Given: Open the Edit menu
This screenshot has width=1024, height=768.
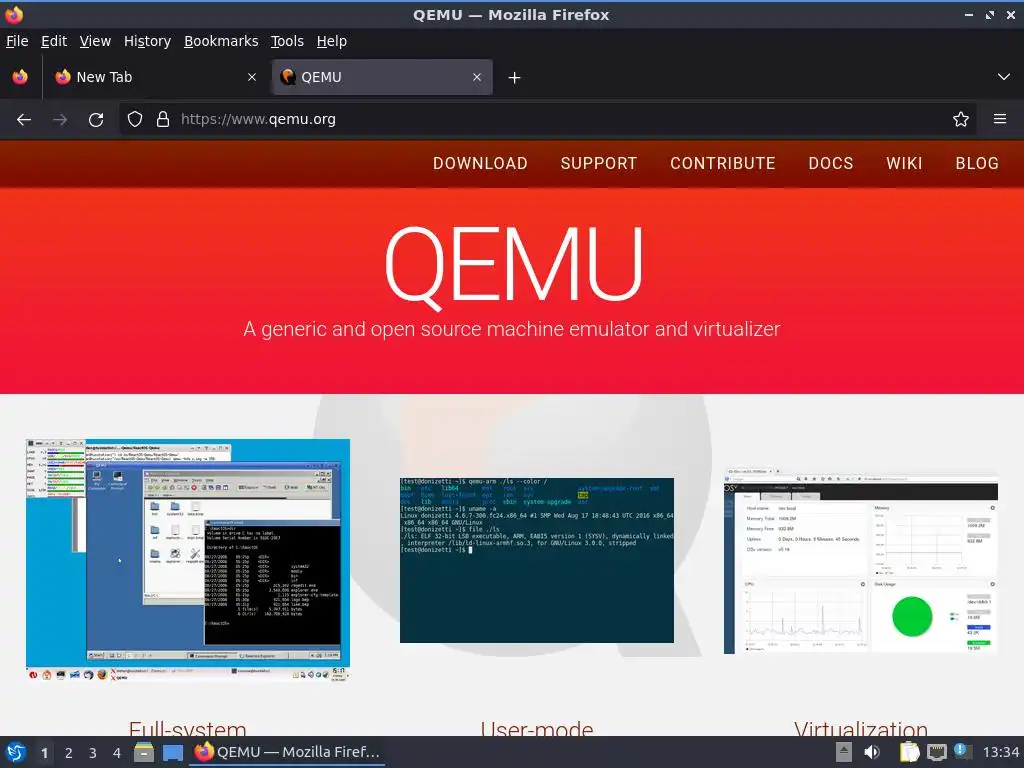Looking at the screenshot, I should pyautogui.click(x=54, y=41).
